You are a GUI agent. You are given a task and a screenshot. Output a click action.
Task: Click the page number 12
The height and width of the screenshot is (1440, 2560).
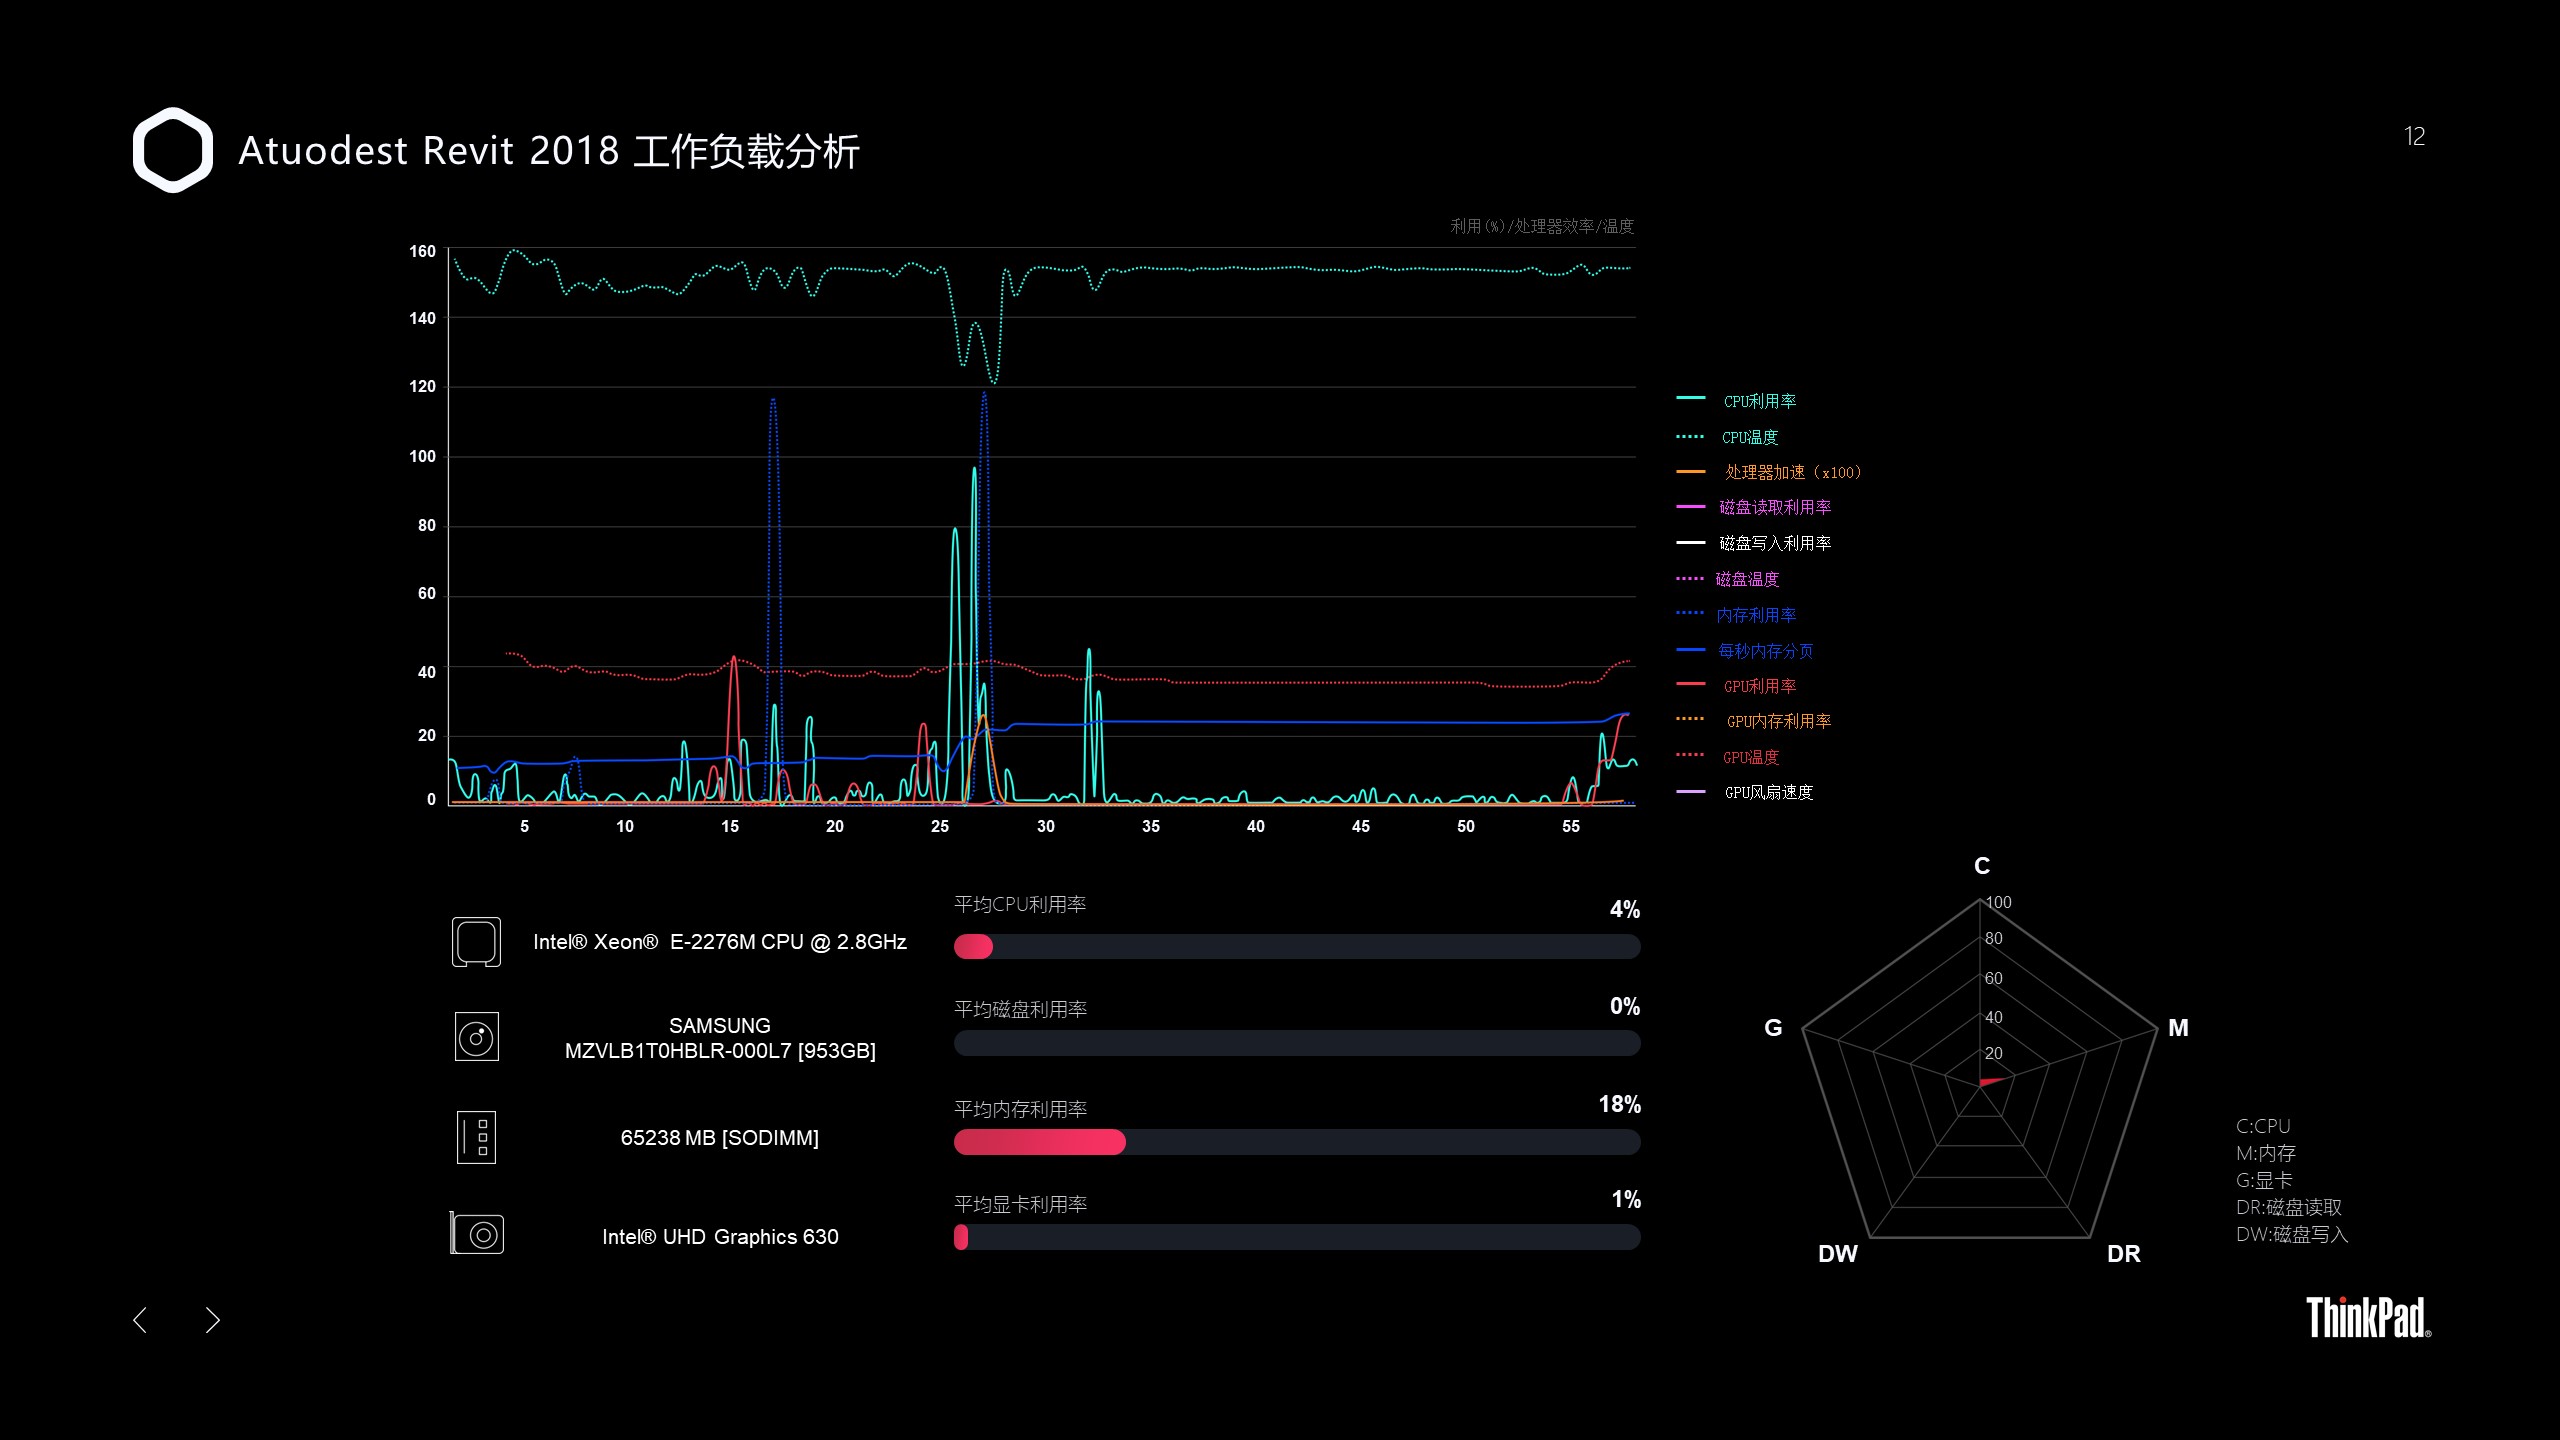[x=2414, y=137]
